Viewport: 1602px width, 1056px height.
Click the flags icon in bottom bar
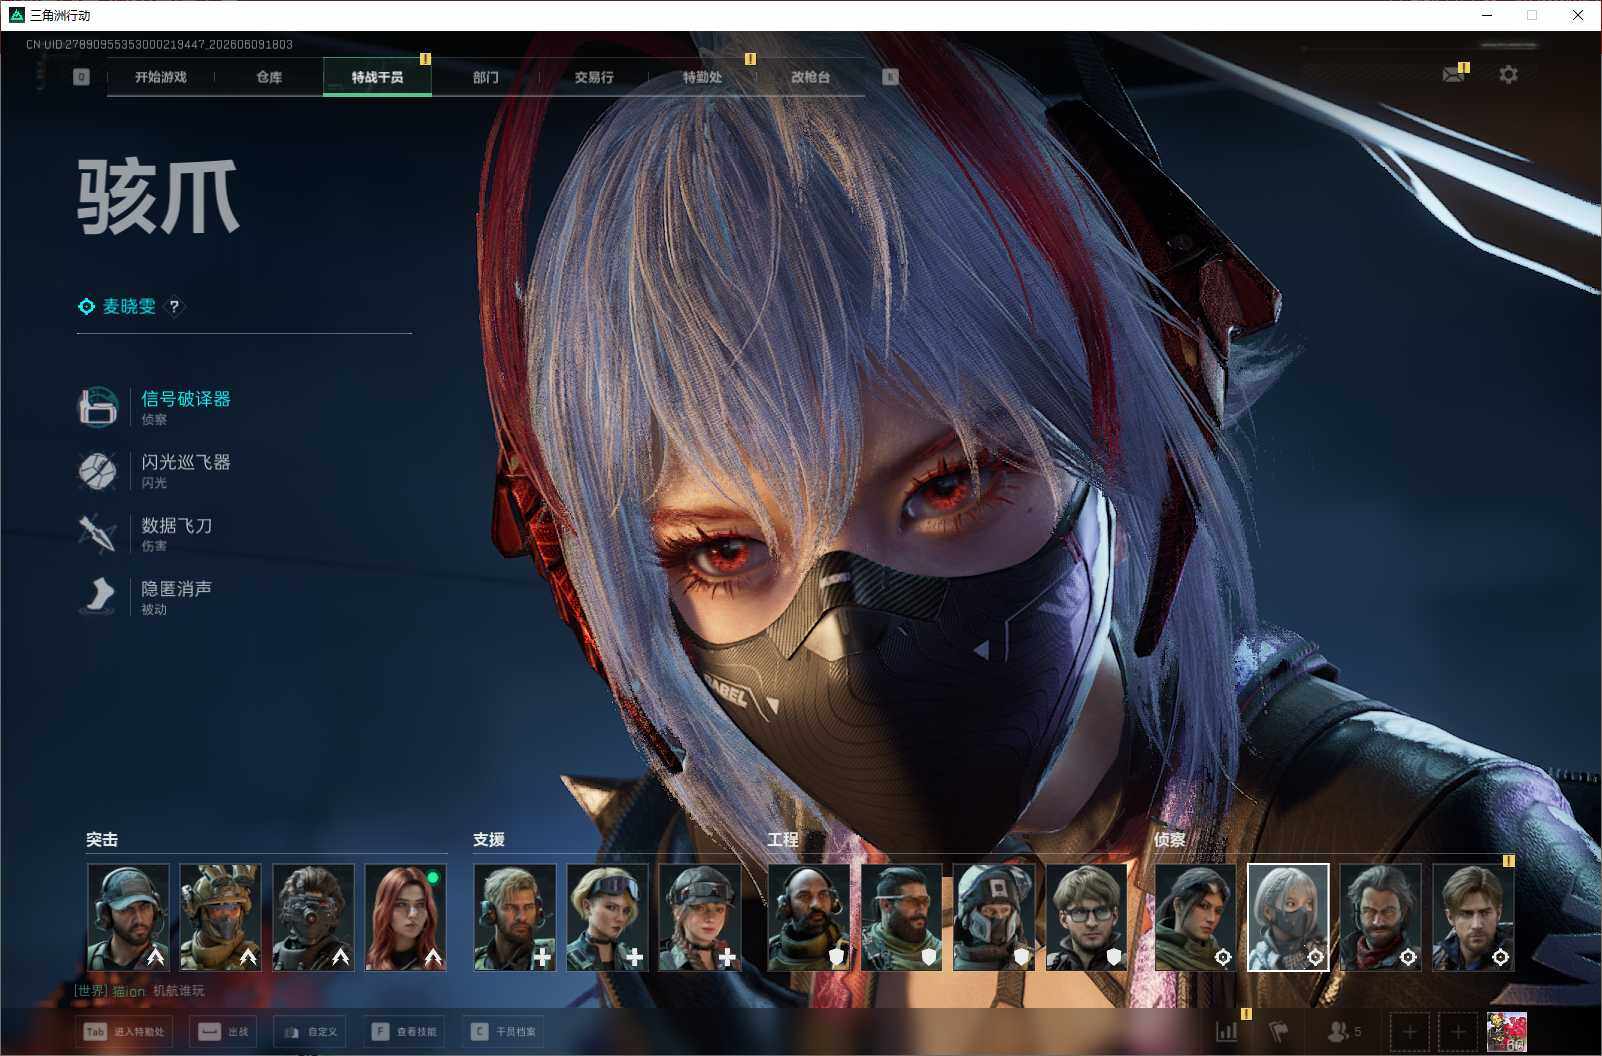[x=1278, y=1031]
